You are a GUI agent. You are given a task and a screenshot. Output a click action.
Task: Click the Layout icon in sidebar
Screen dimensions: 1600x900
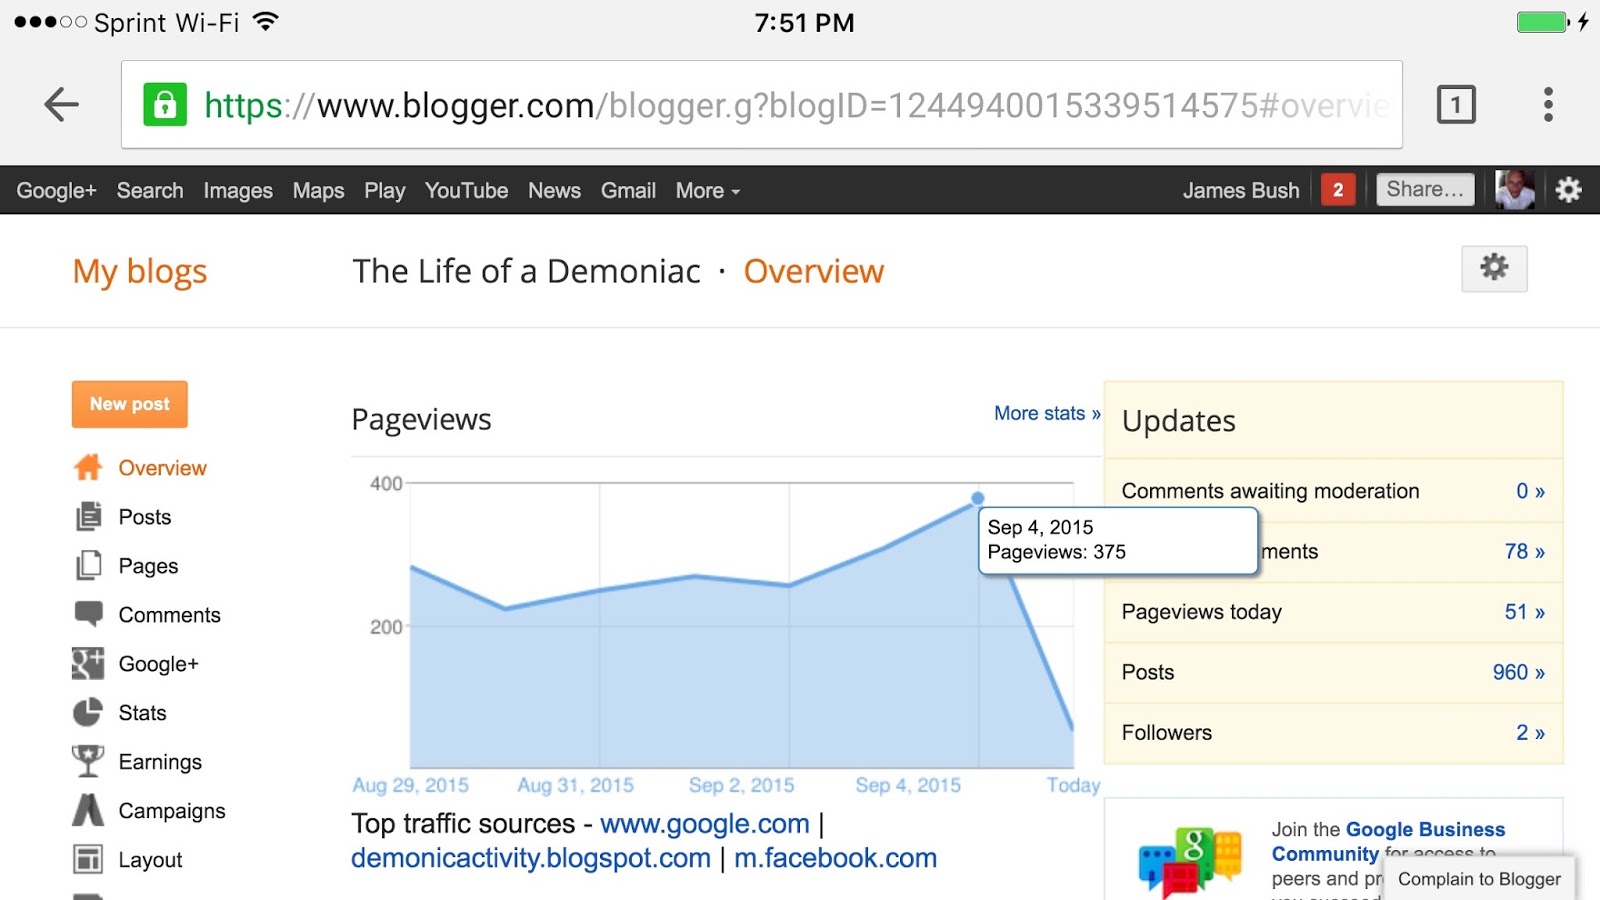(88, 859)
